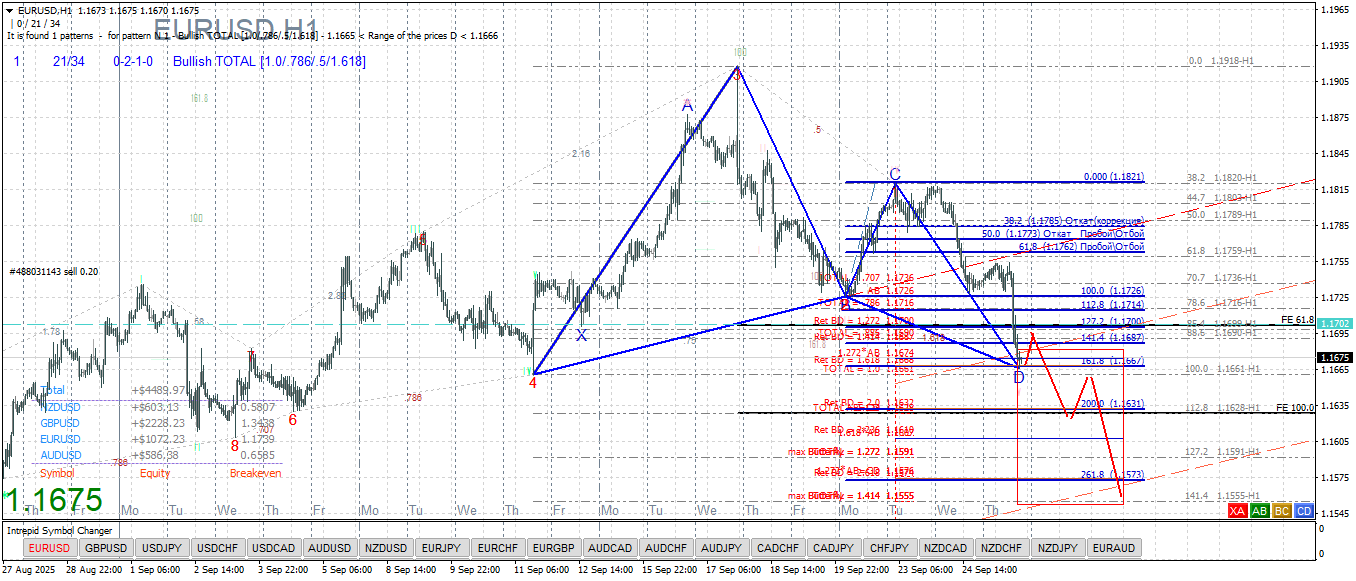Select NZDUSD in the symbol changer bar
The image size is (1356, 581).
pos(385,548)
